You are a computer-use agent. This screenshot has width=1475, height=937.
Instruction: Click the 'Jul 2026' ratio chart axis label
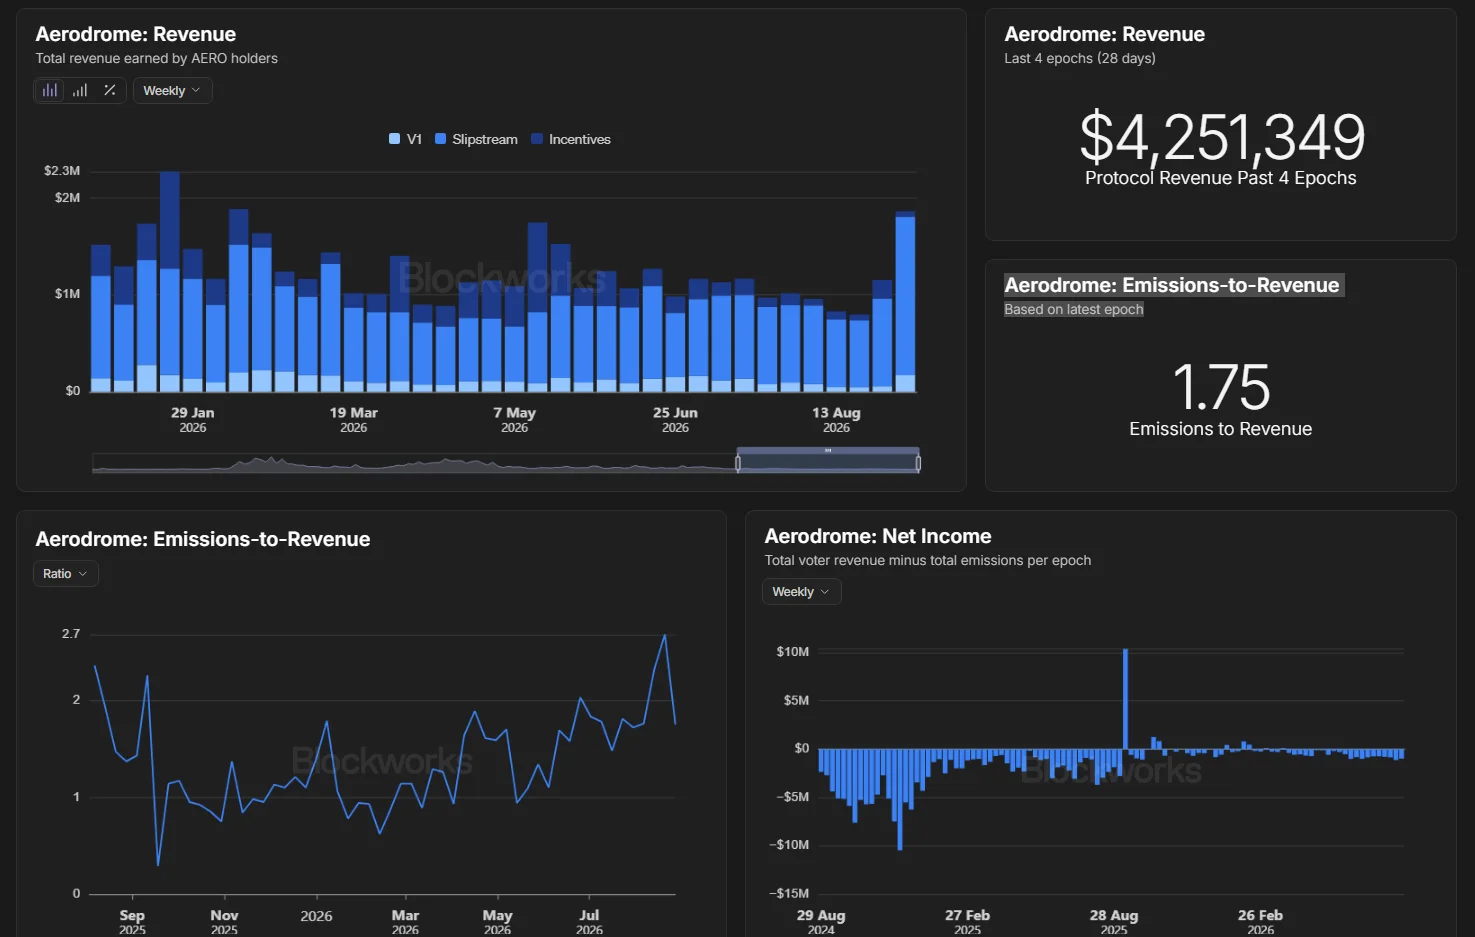point(589,921)
